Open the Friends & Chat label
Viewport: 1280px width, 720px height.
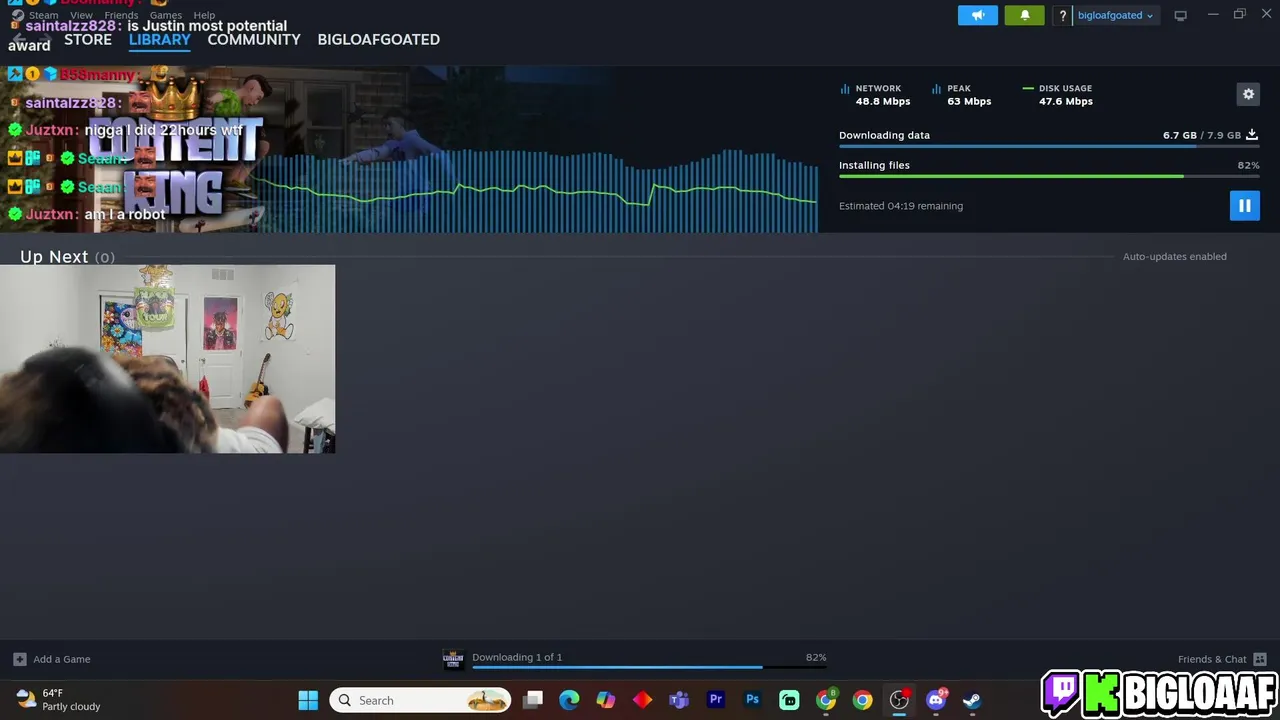click(x=1212, y=659)
